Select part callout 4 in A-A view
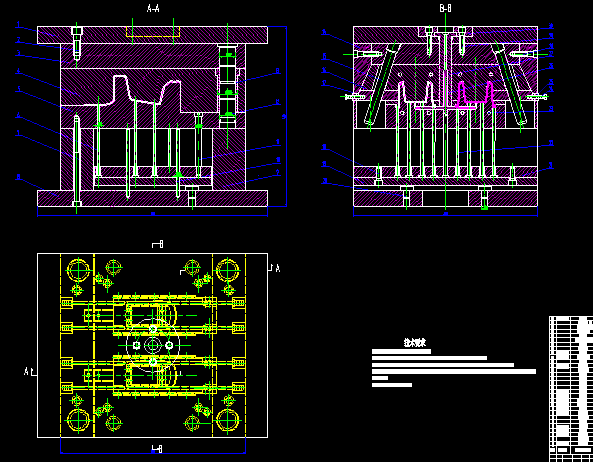Viewport: 594px width, 463px height. (x=18, y=71)
